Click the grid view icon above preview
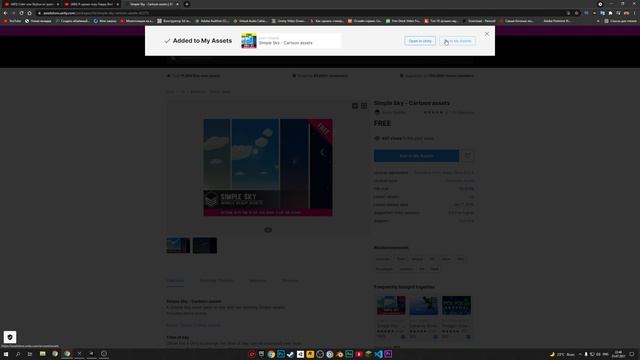The image size is (640, 360). [364, 106]
